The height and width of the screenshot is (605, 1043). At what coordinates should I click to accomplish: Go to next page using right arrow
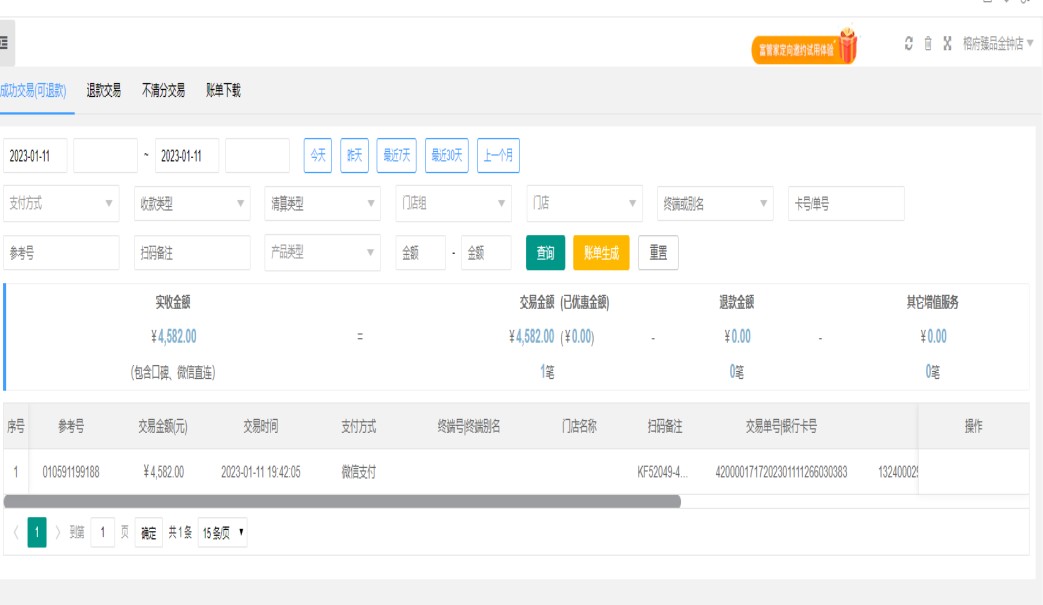pyautogui.click(x=58, y=533)
